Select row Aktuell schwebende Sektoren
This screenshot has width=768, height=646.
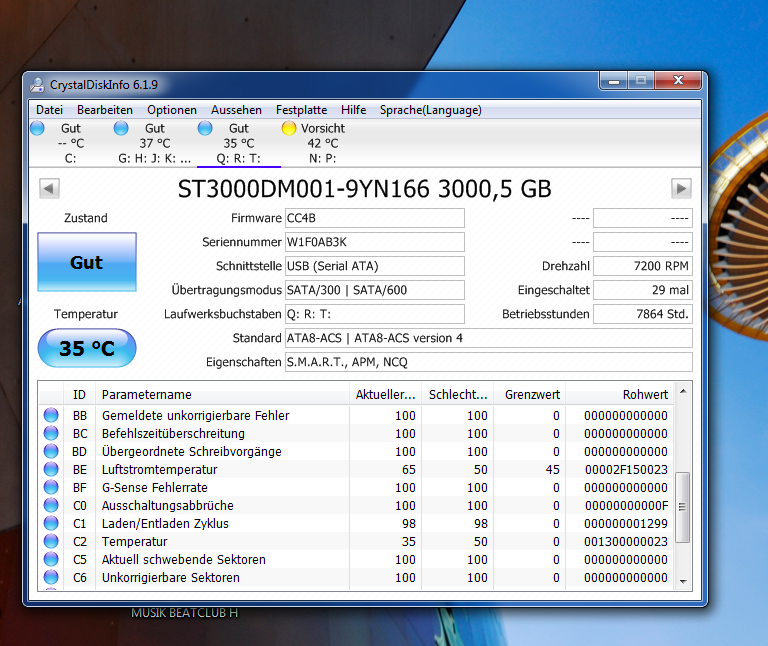tap(356, 559)
